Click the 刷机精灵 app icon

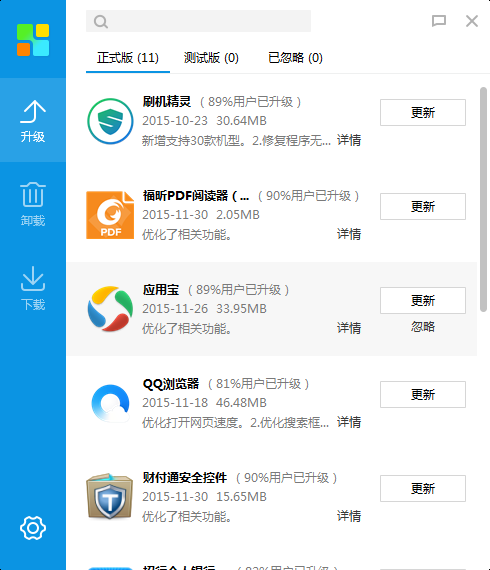[x=110, y=121]
